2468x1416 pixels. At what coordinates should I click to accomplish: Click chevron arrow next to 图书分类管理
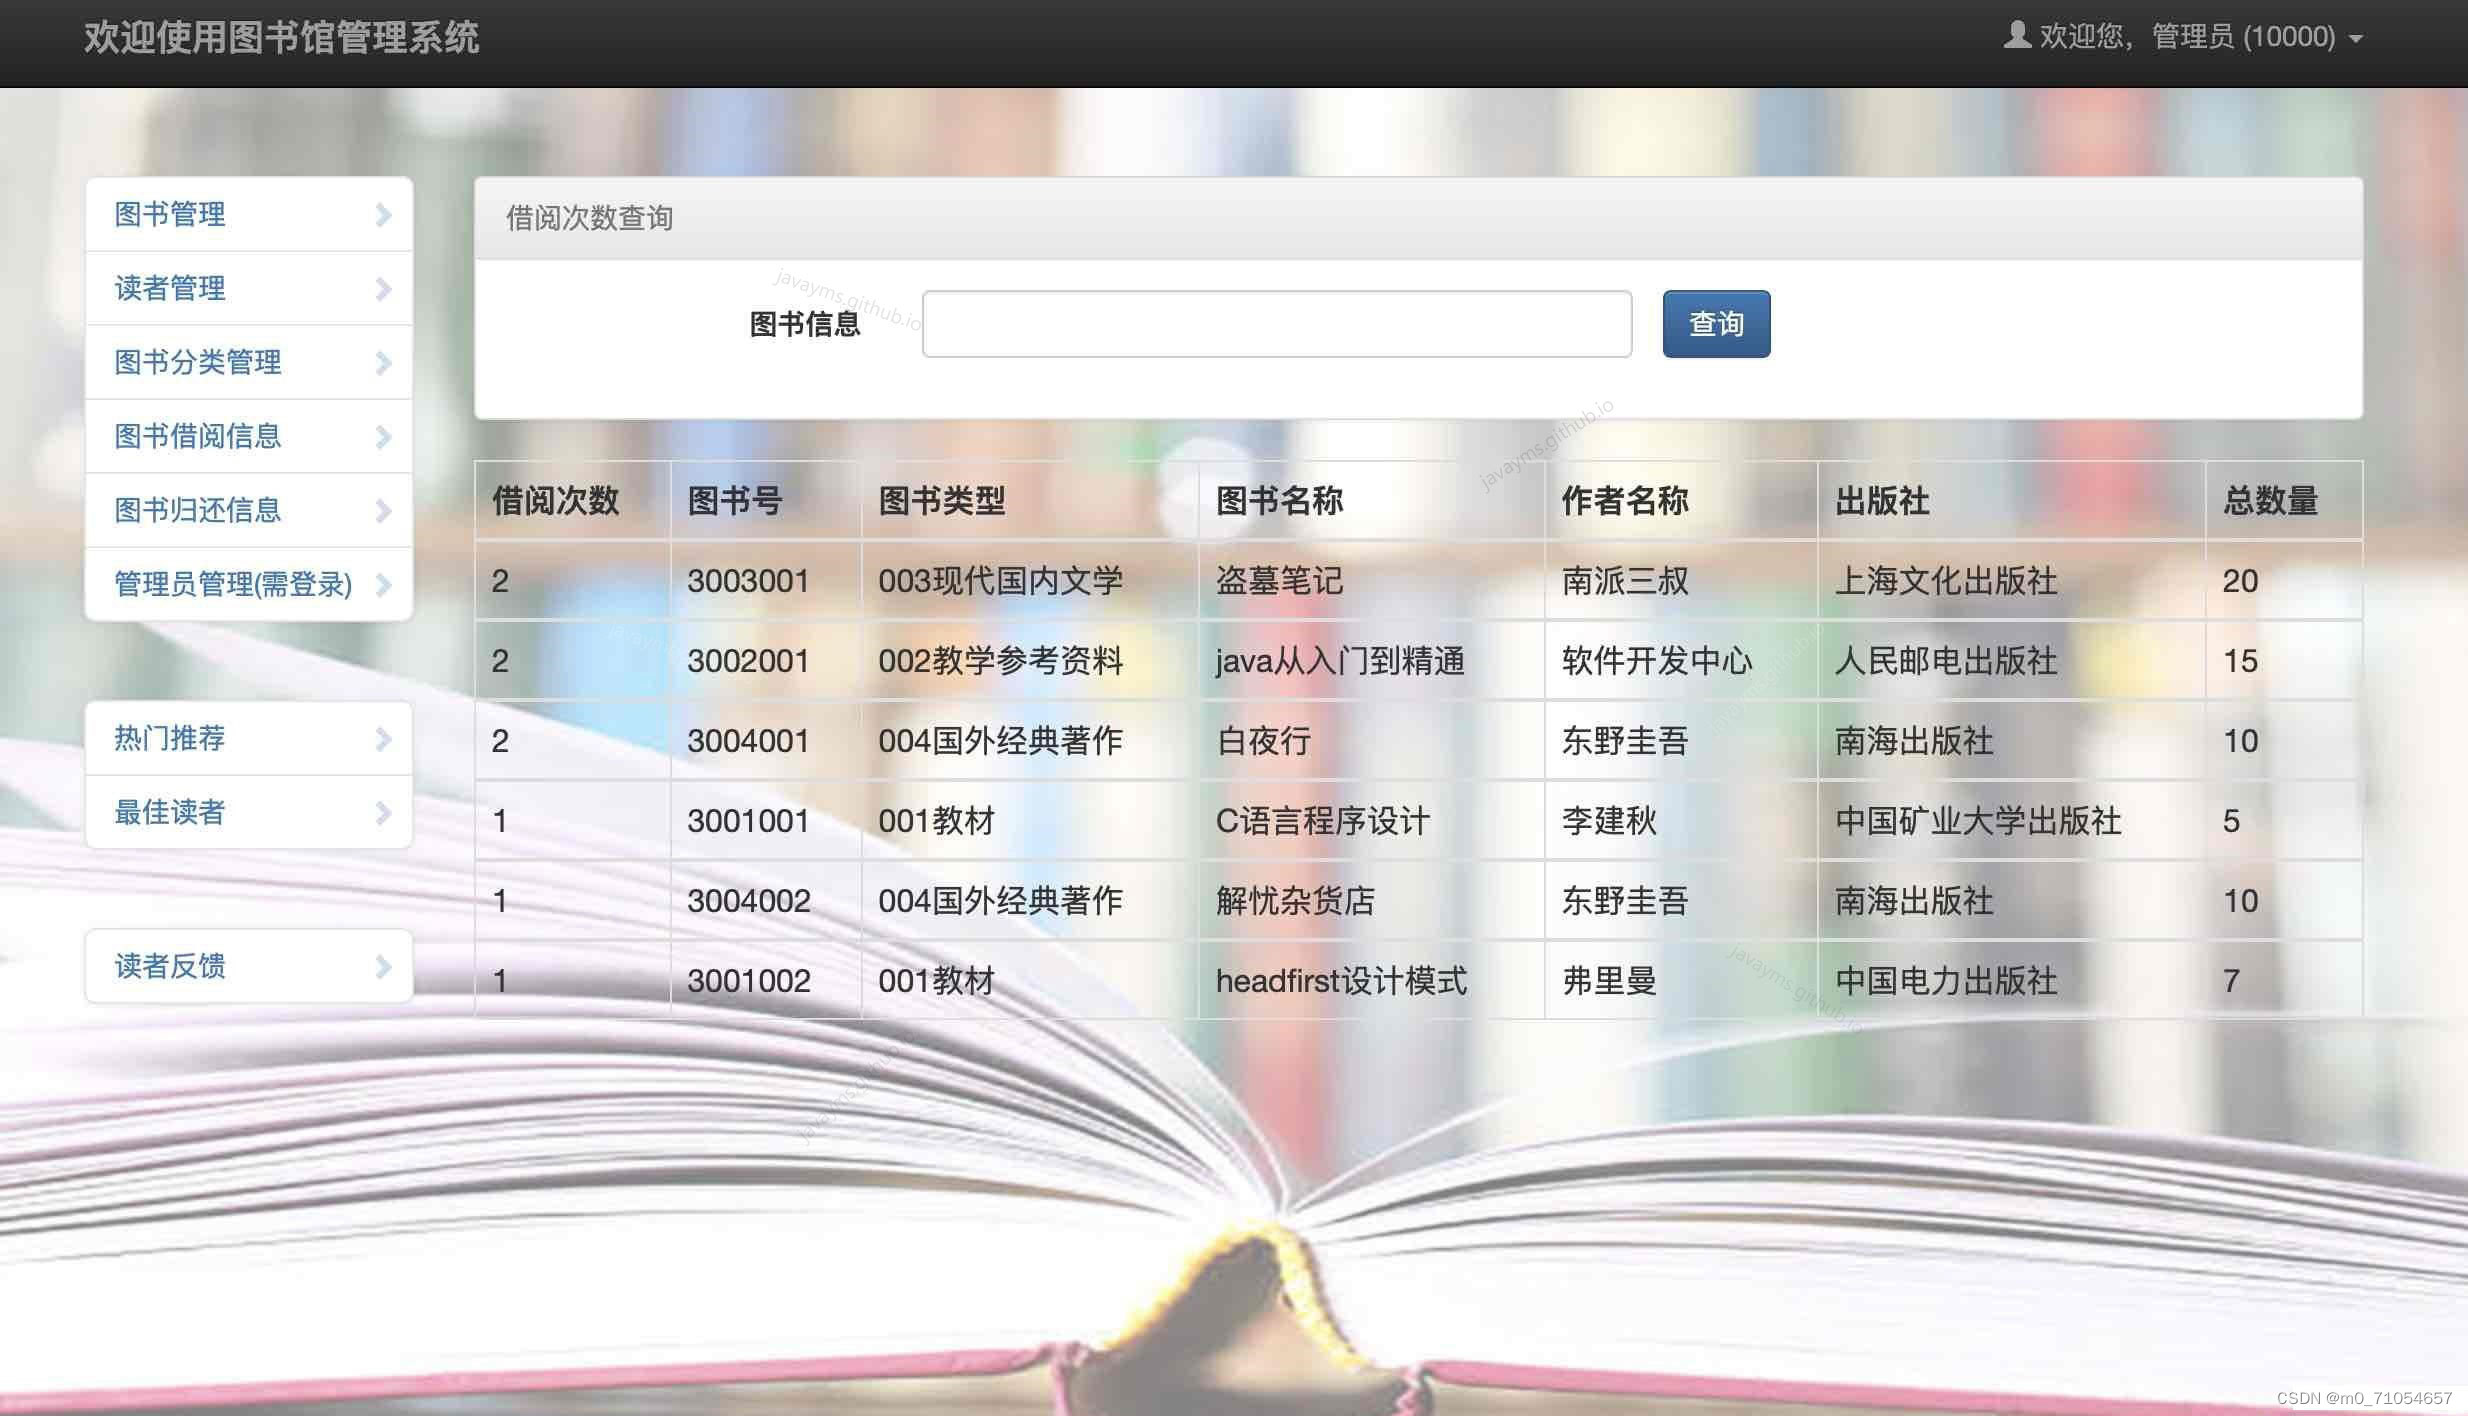[383, 363]
